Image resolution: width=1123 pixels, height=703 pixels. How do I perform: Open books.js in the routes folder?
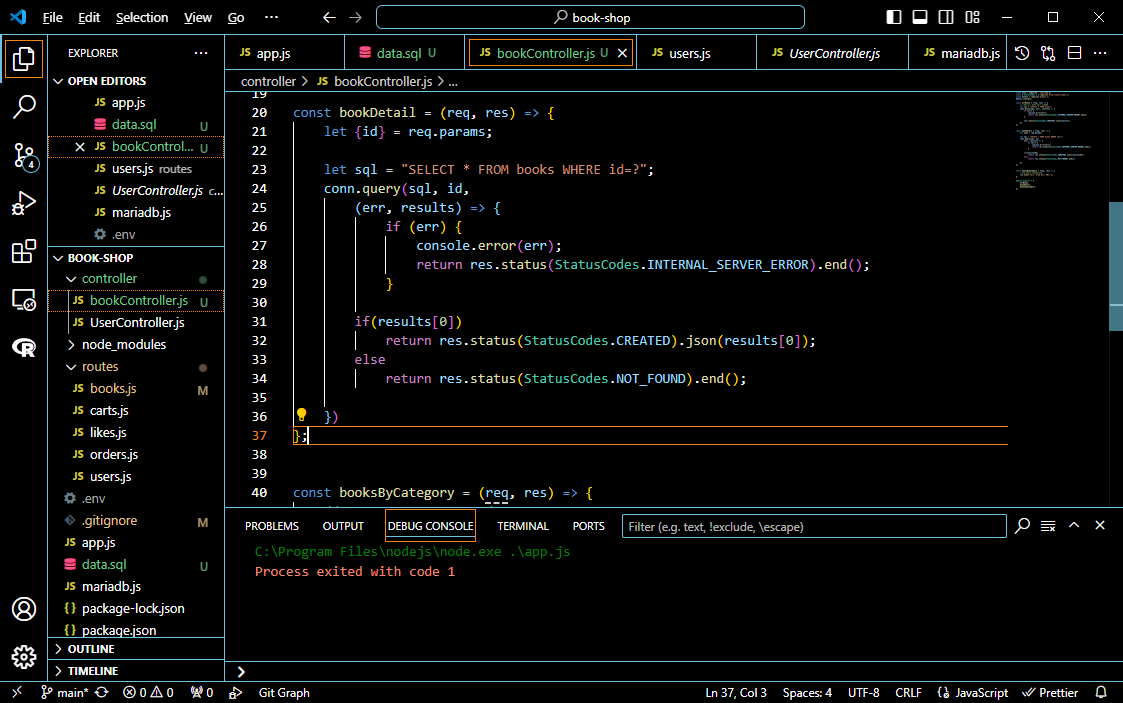click(136, 389)
